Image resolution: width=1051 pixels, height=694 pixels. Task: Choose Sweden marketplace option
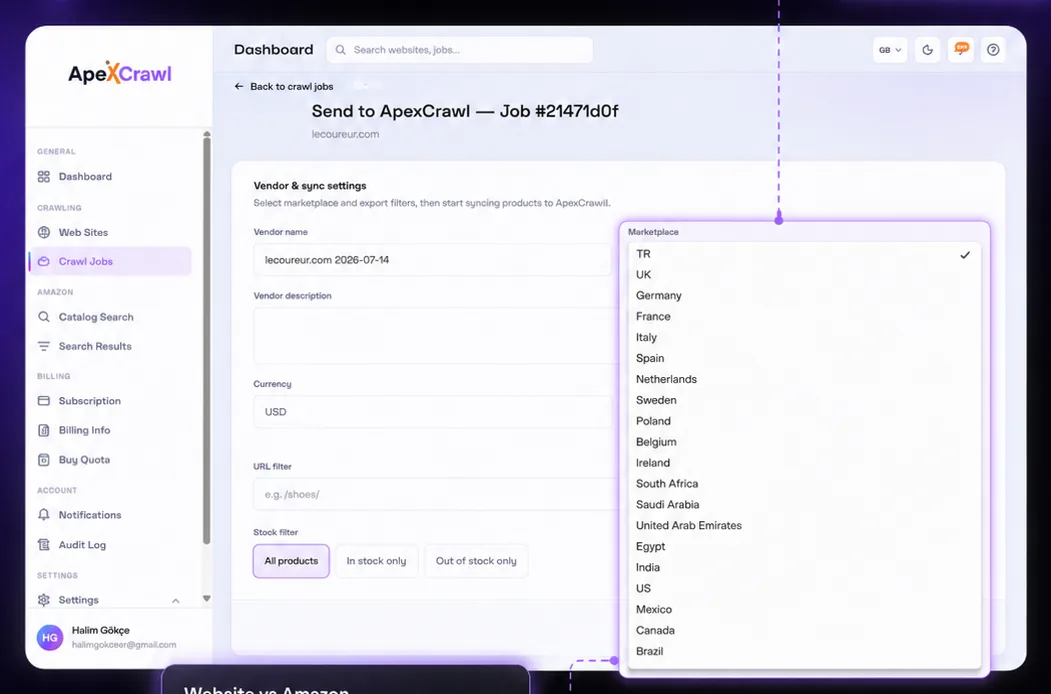pos(803,400)
